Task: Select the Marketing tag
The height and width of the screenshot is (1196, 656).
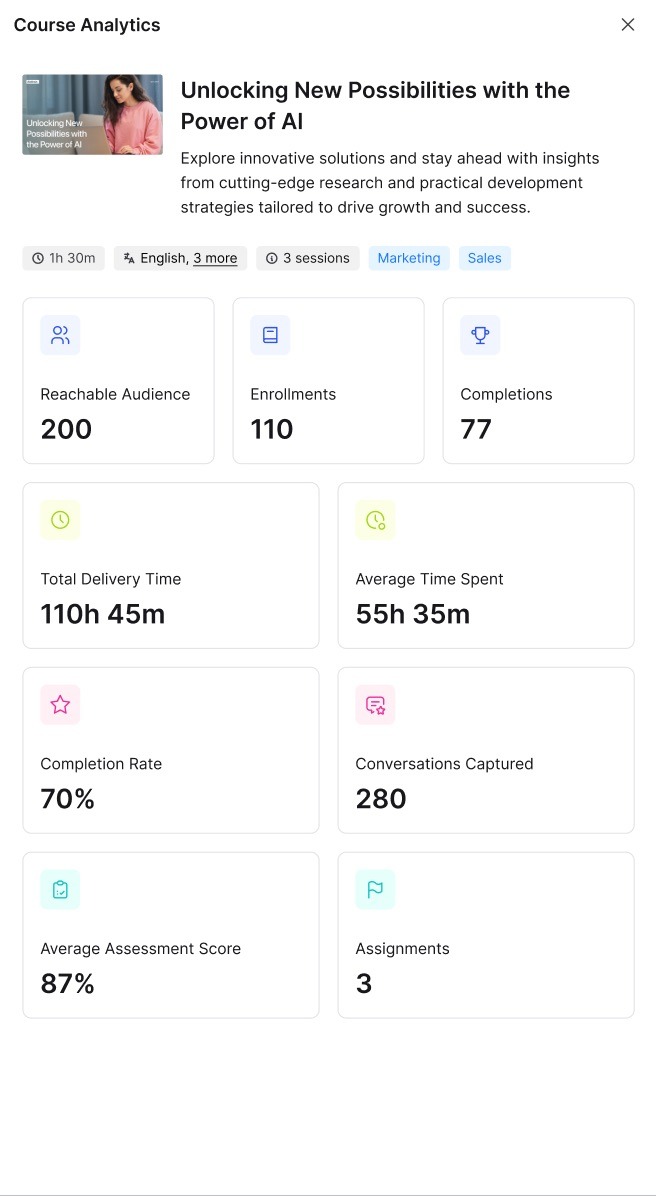Action: click(409, 258)
